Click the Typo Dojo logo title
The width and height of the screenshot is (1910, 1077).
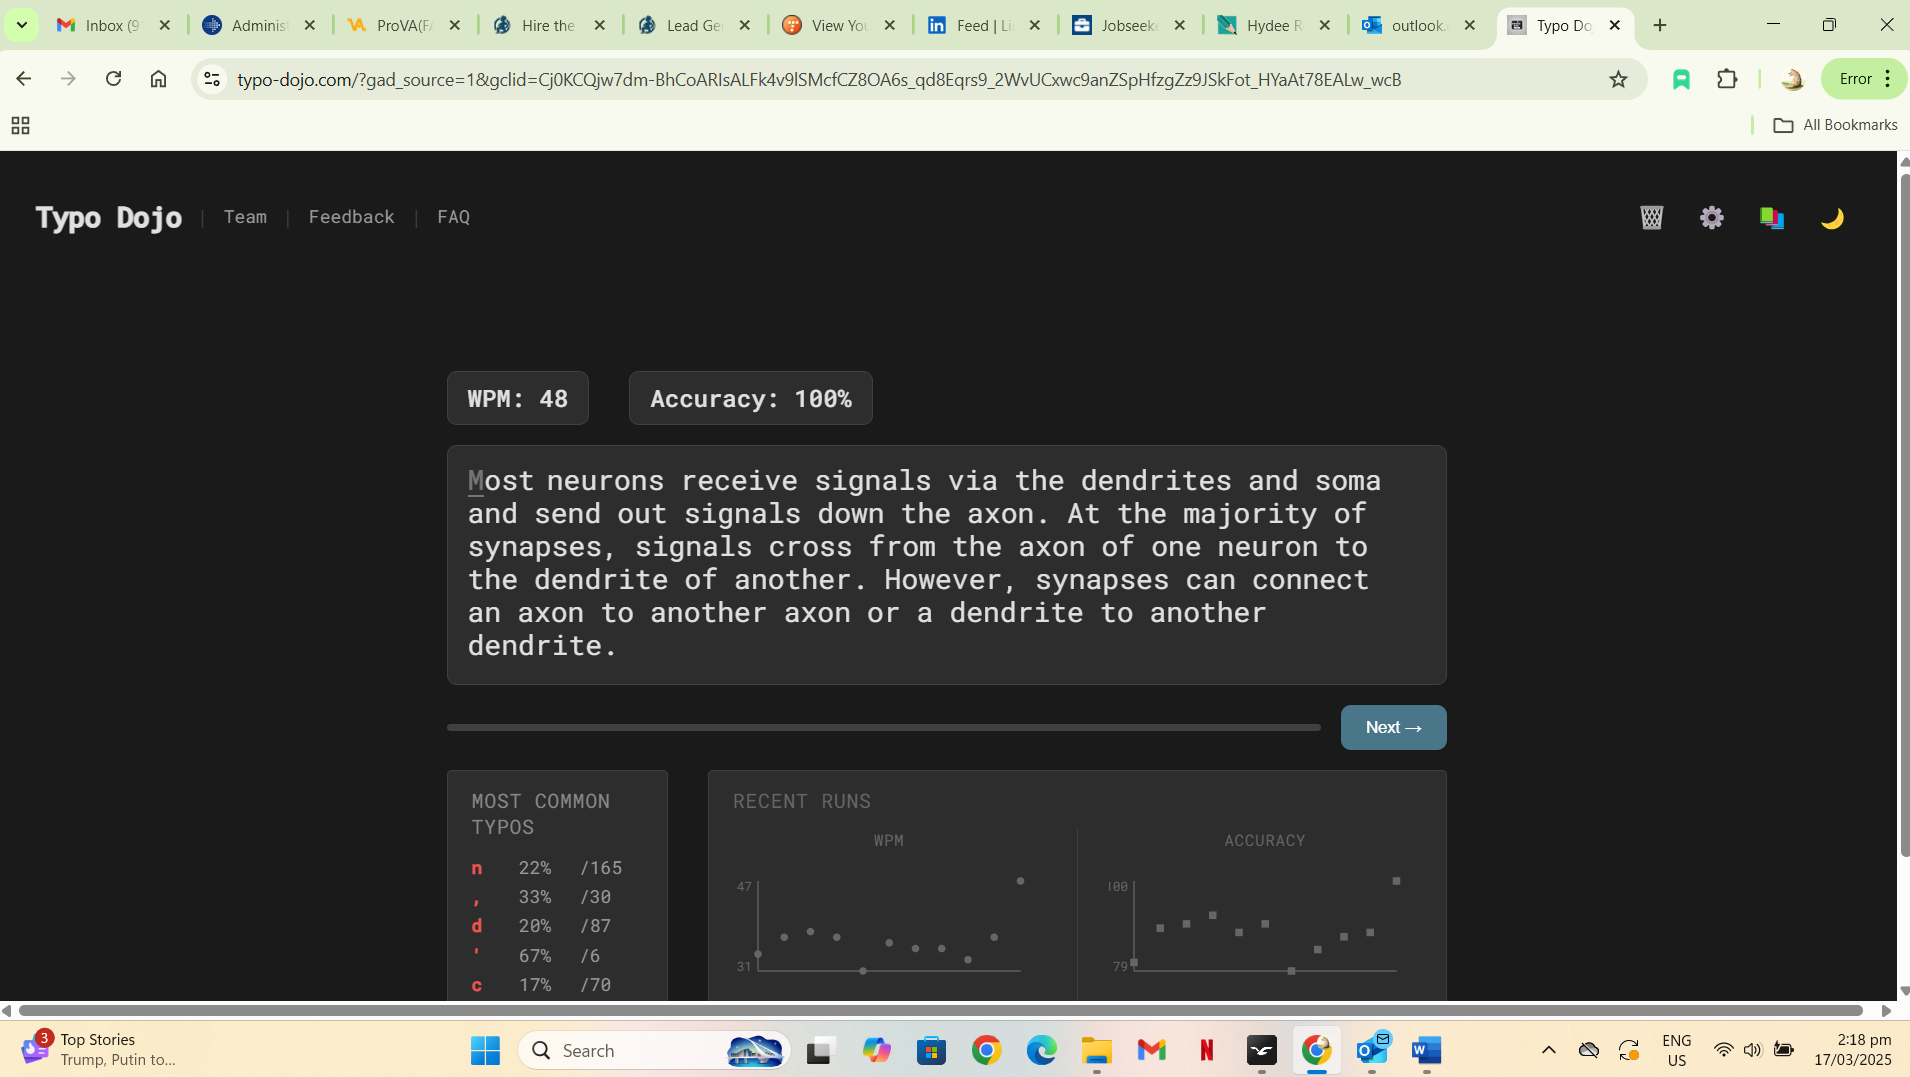tap(109, 217)
